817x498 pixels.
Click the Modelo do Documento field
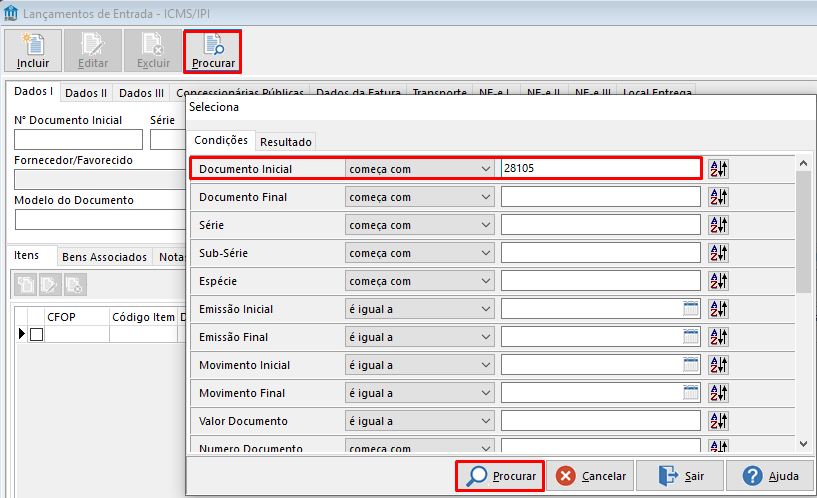pyautogui.click(x=100, y=220)
